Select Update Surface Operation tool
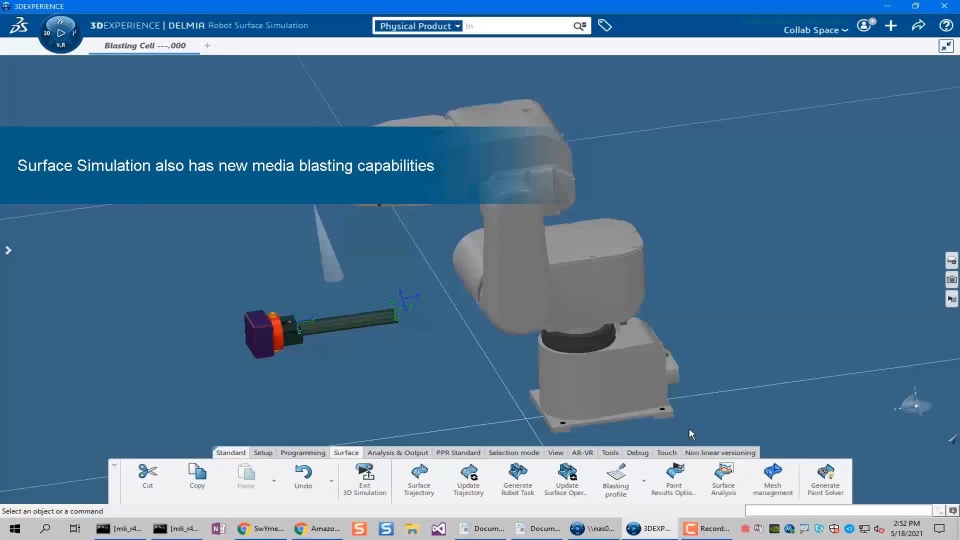960x540 pixels. [566, 479]
